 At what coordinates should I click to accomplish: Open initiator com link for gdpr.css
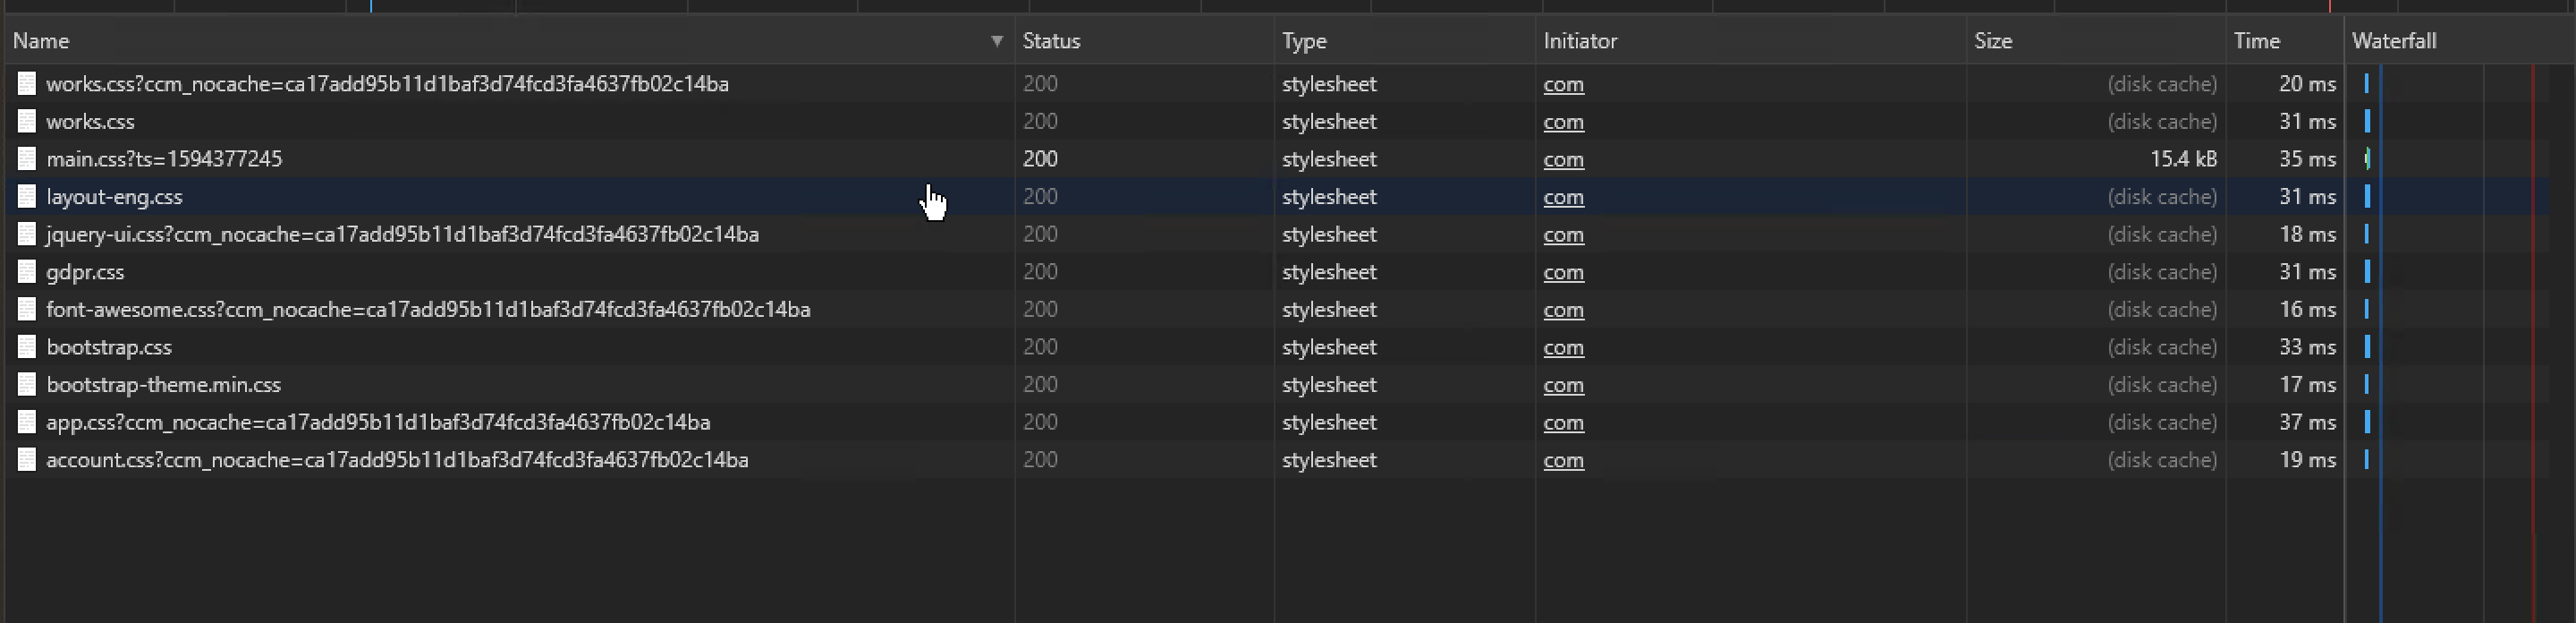[x=1563, y=272]
